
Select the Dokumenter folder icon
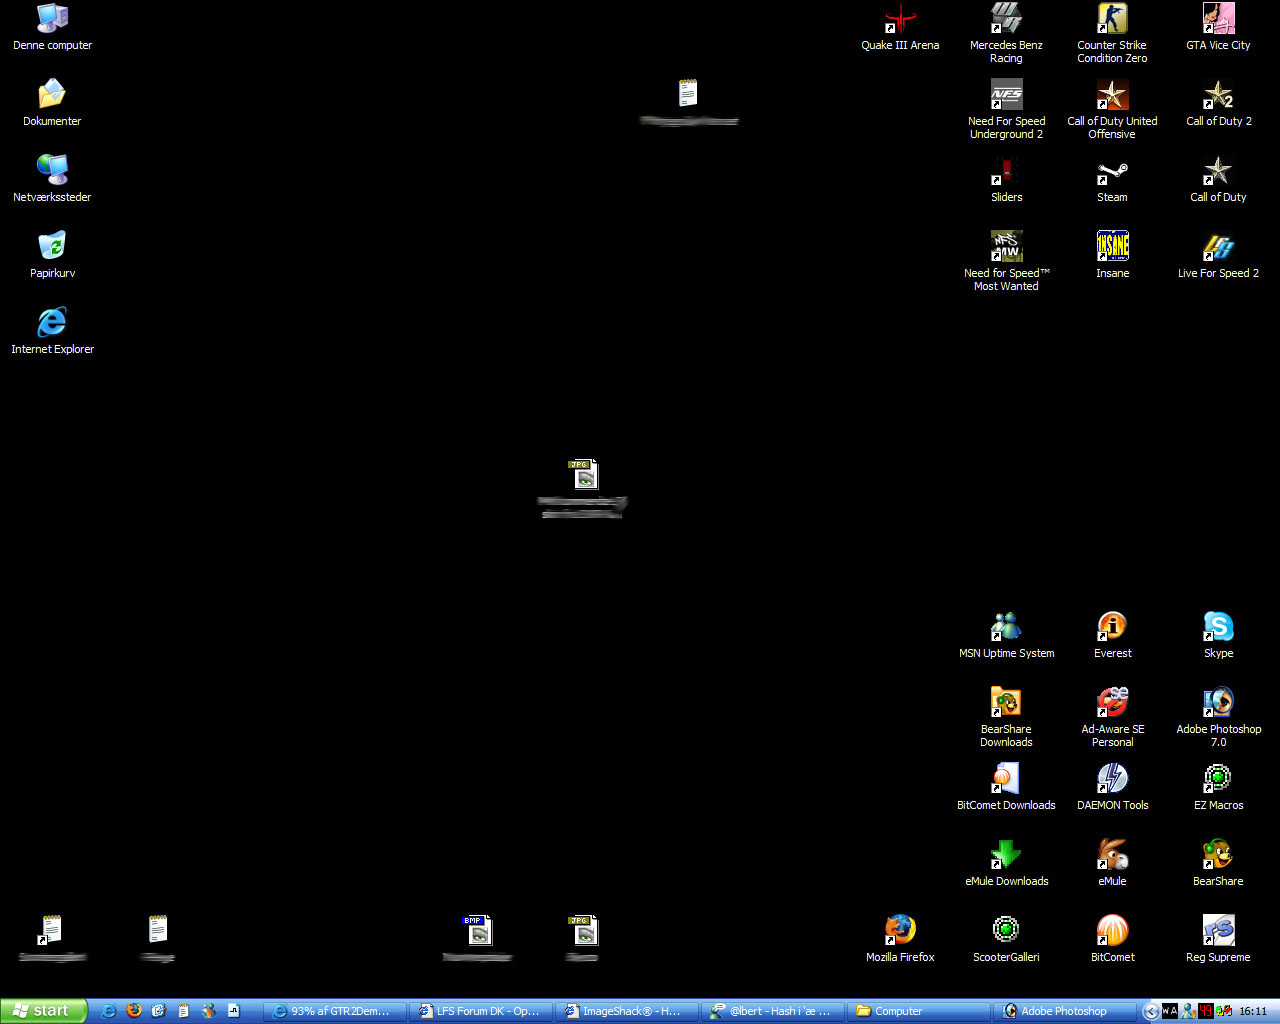pyautogui.click(x=52, y=103)
